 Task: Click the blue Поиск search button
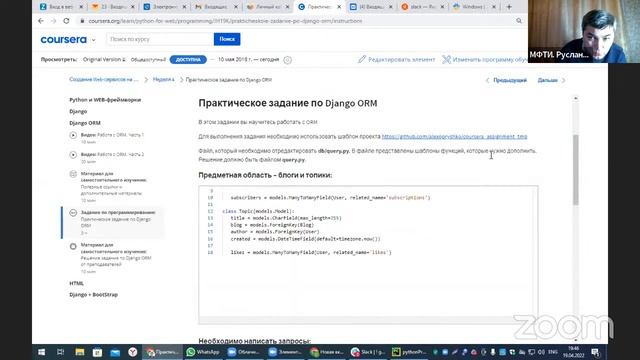coord(227,39)
